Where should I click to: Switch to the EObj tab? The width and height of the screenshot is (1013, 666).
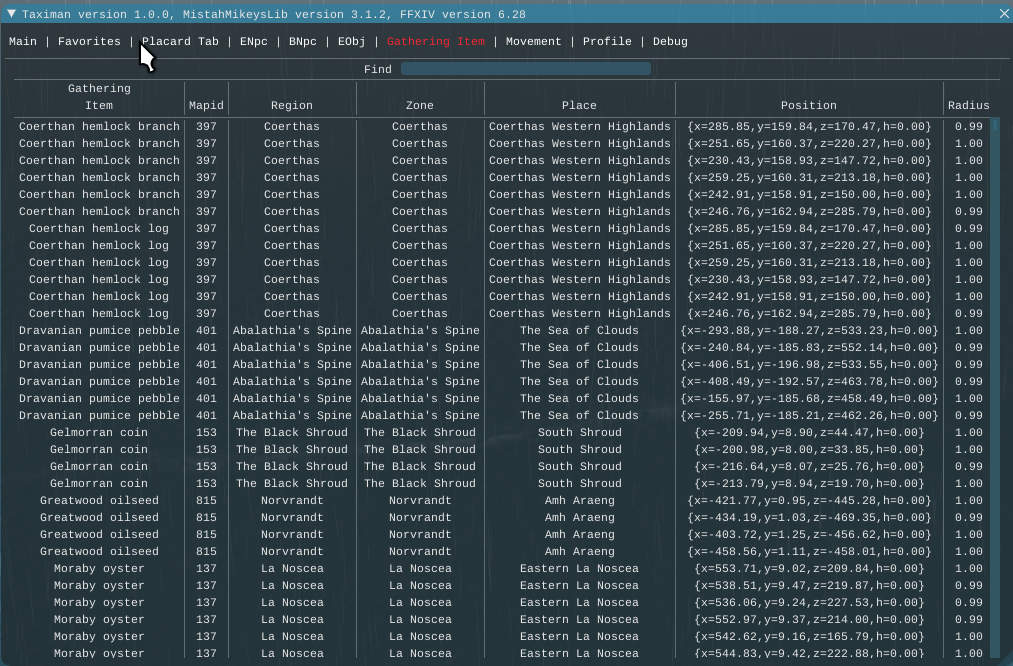point(351,42)
